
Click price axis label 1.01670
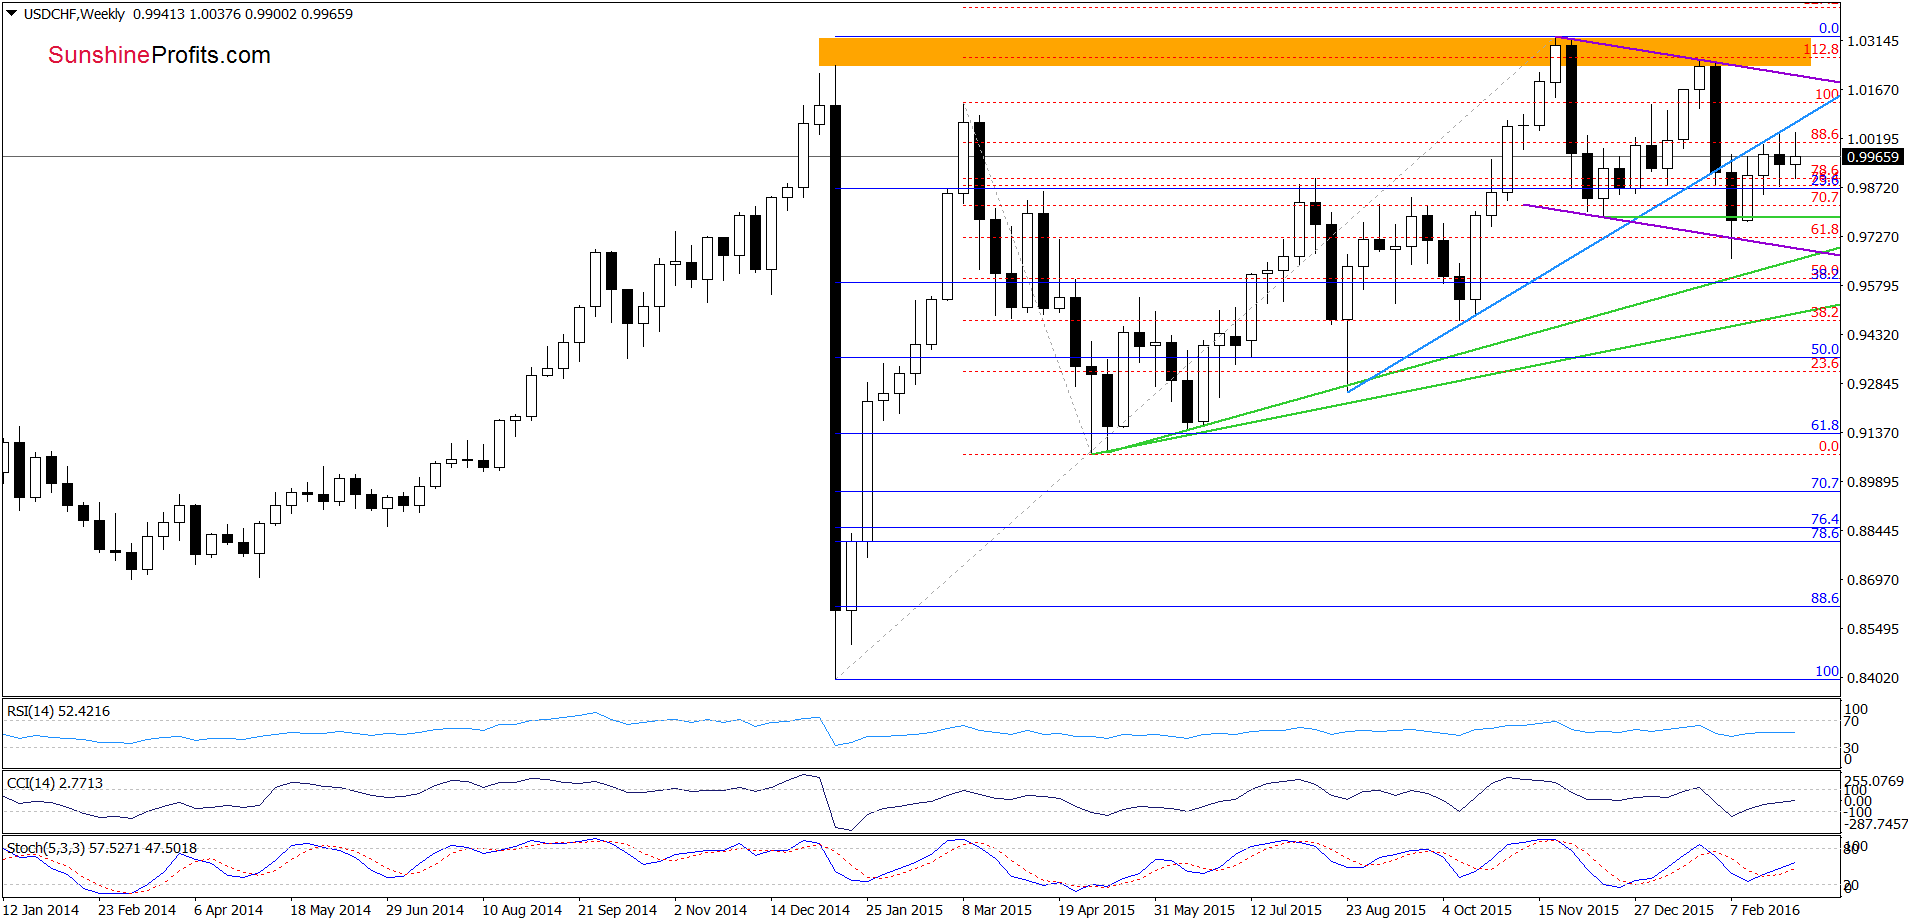tap(1873, 90)
